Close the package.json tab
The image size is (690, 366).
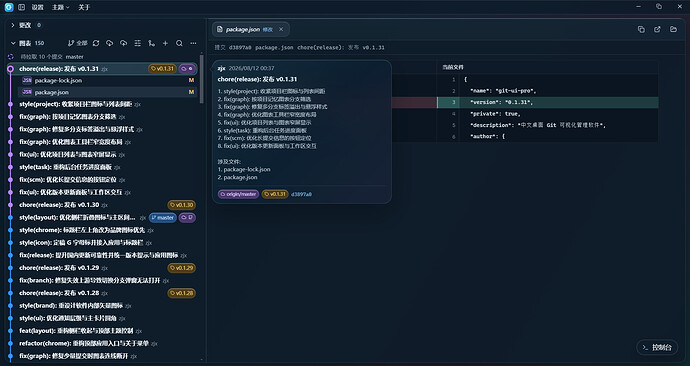point(281,29)
